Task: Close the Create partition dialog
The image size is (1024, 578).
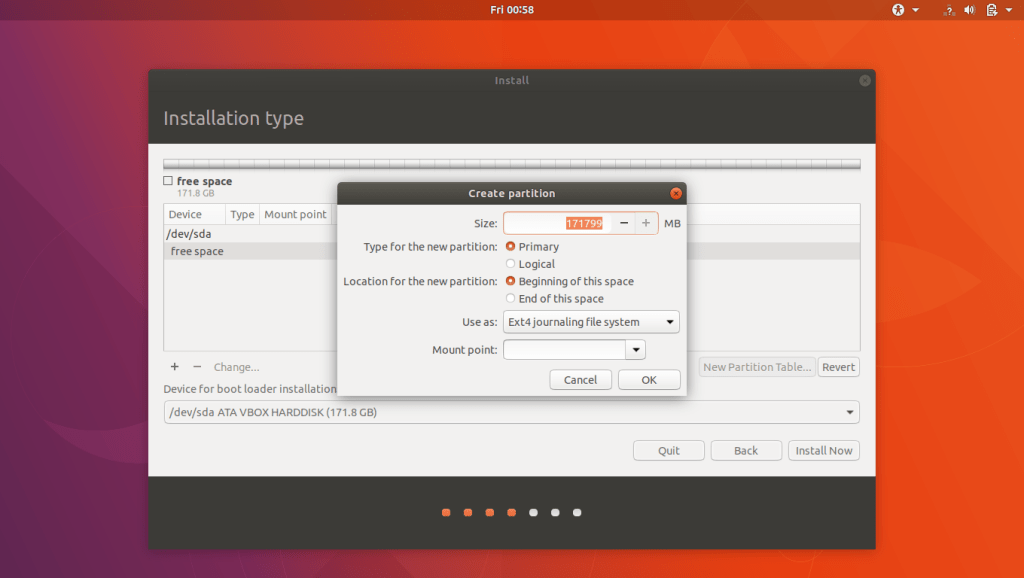Action: 676,193
